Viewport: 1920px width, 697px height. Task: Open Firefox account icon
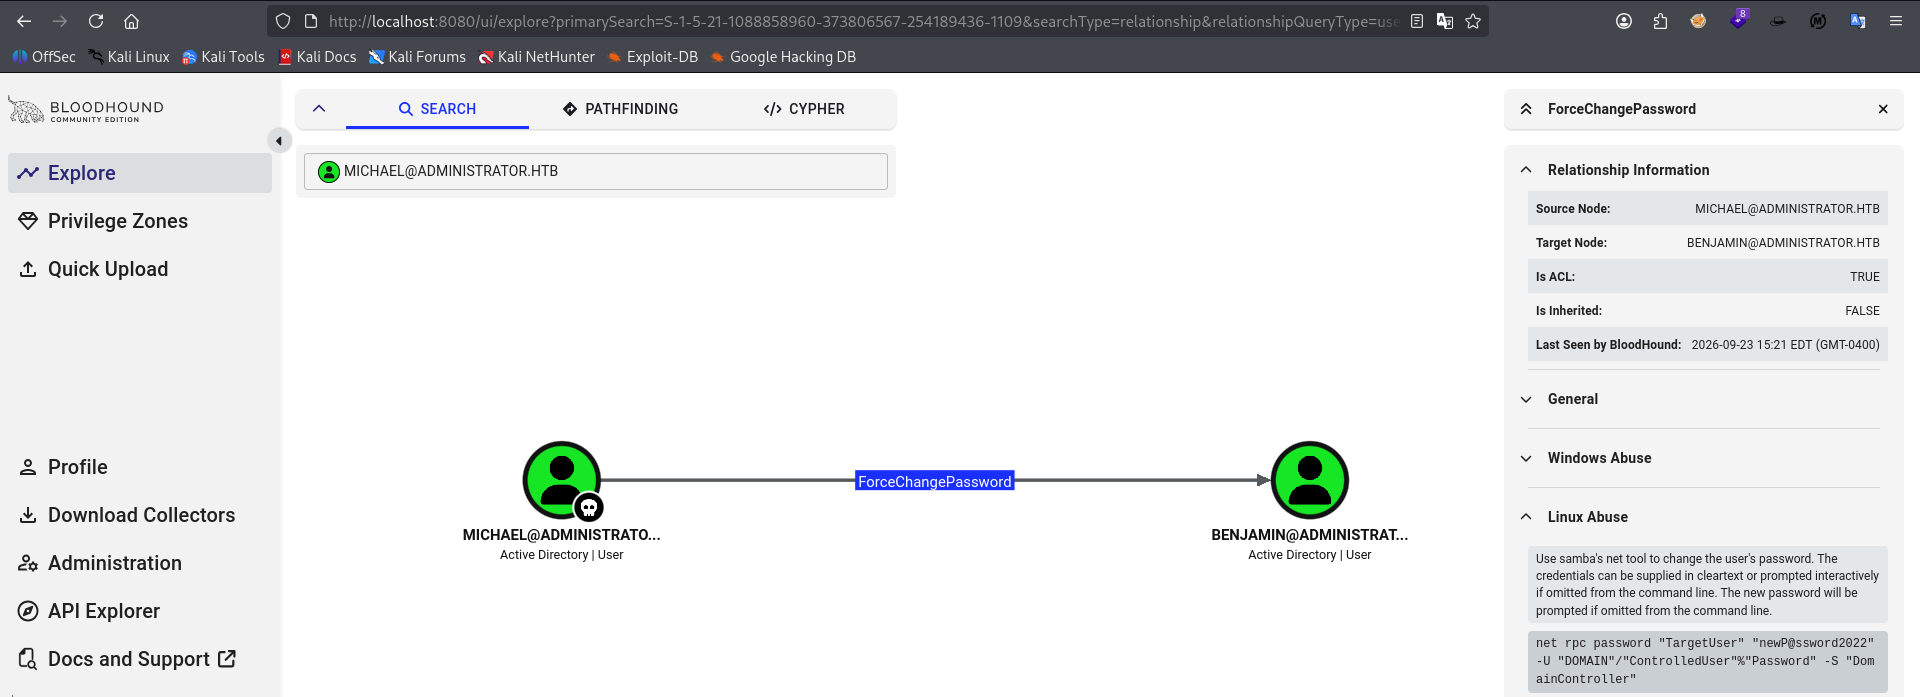1624,21
